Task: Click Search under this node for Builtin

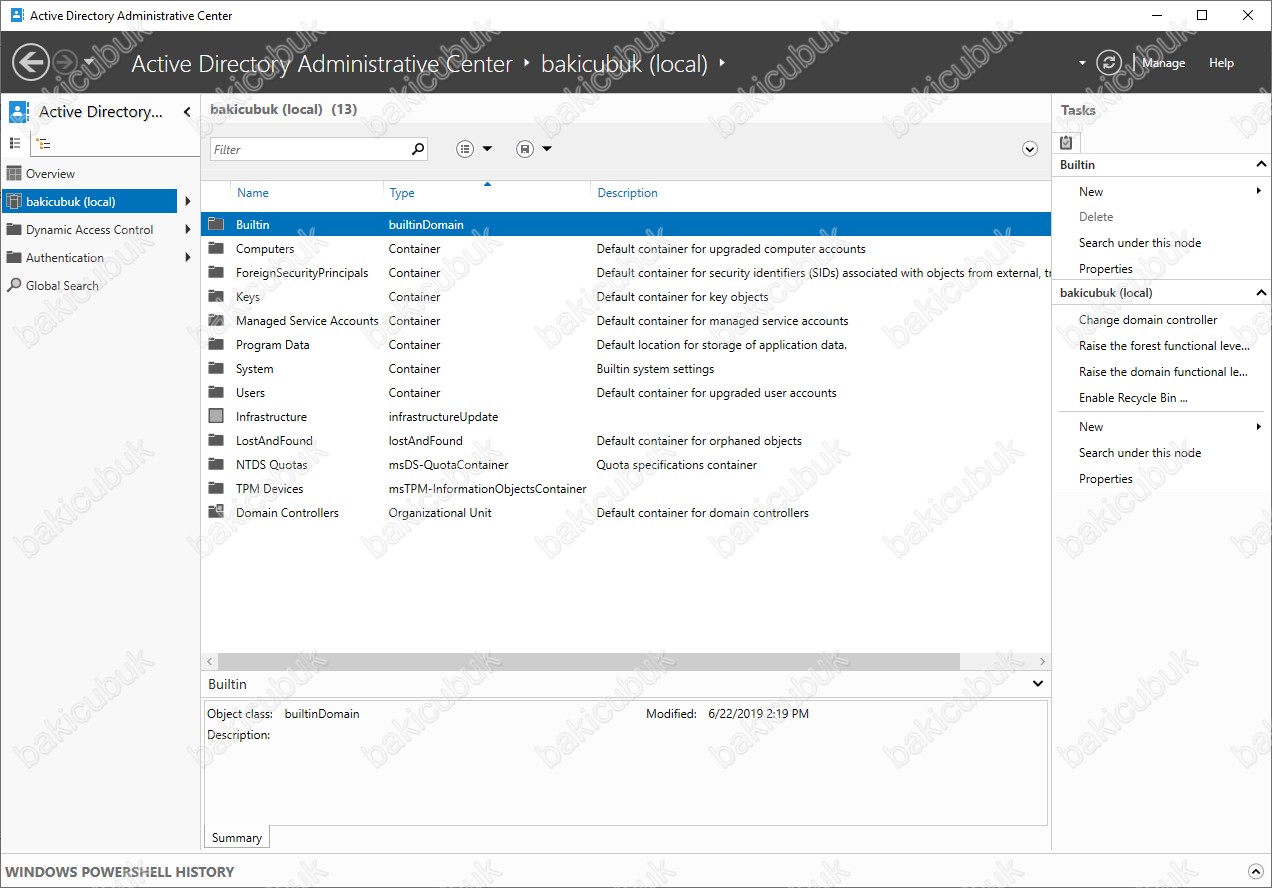Action: click(x=1140, y=243)
